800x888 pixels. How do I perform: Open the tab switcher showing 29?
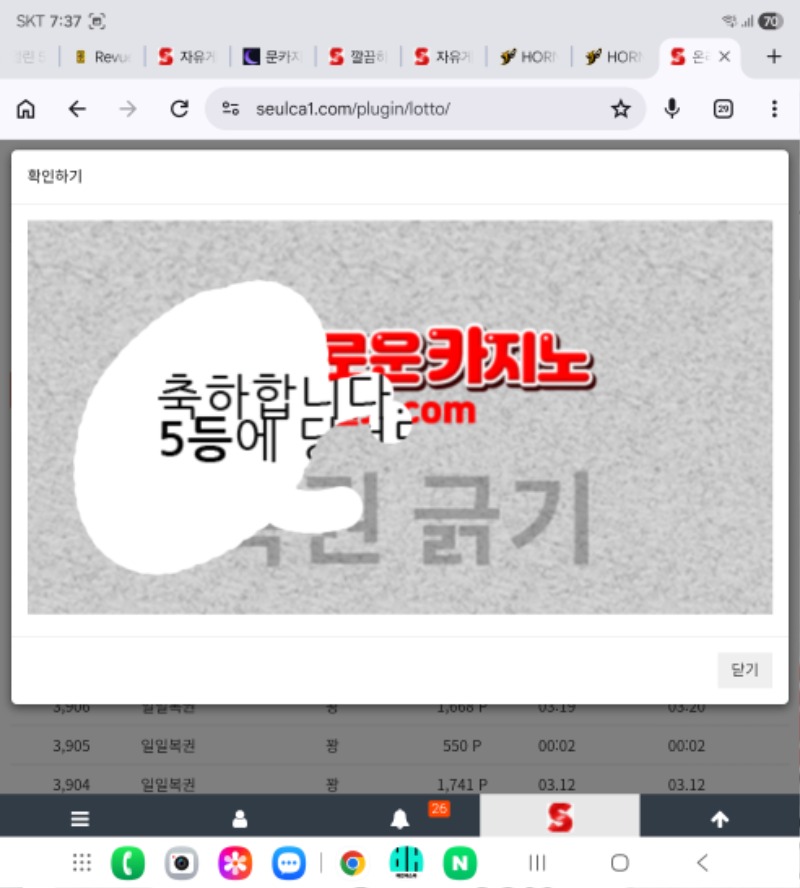[723, 109]
